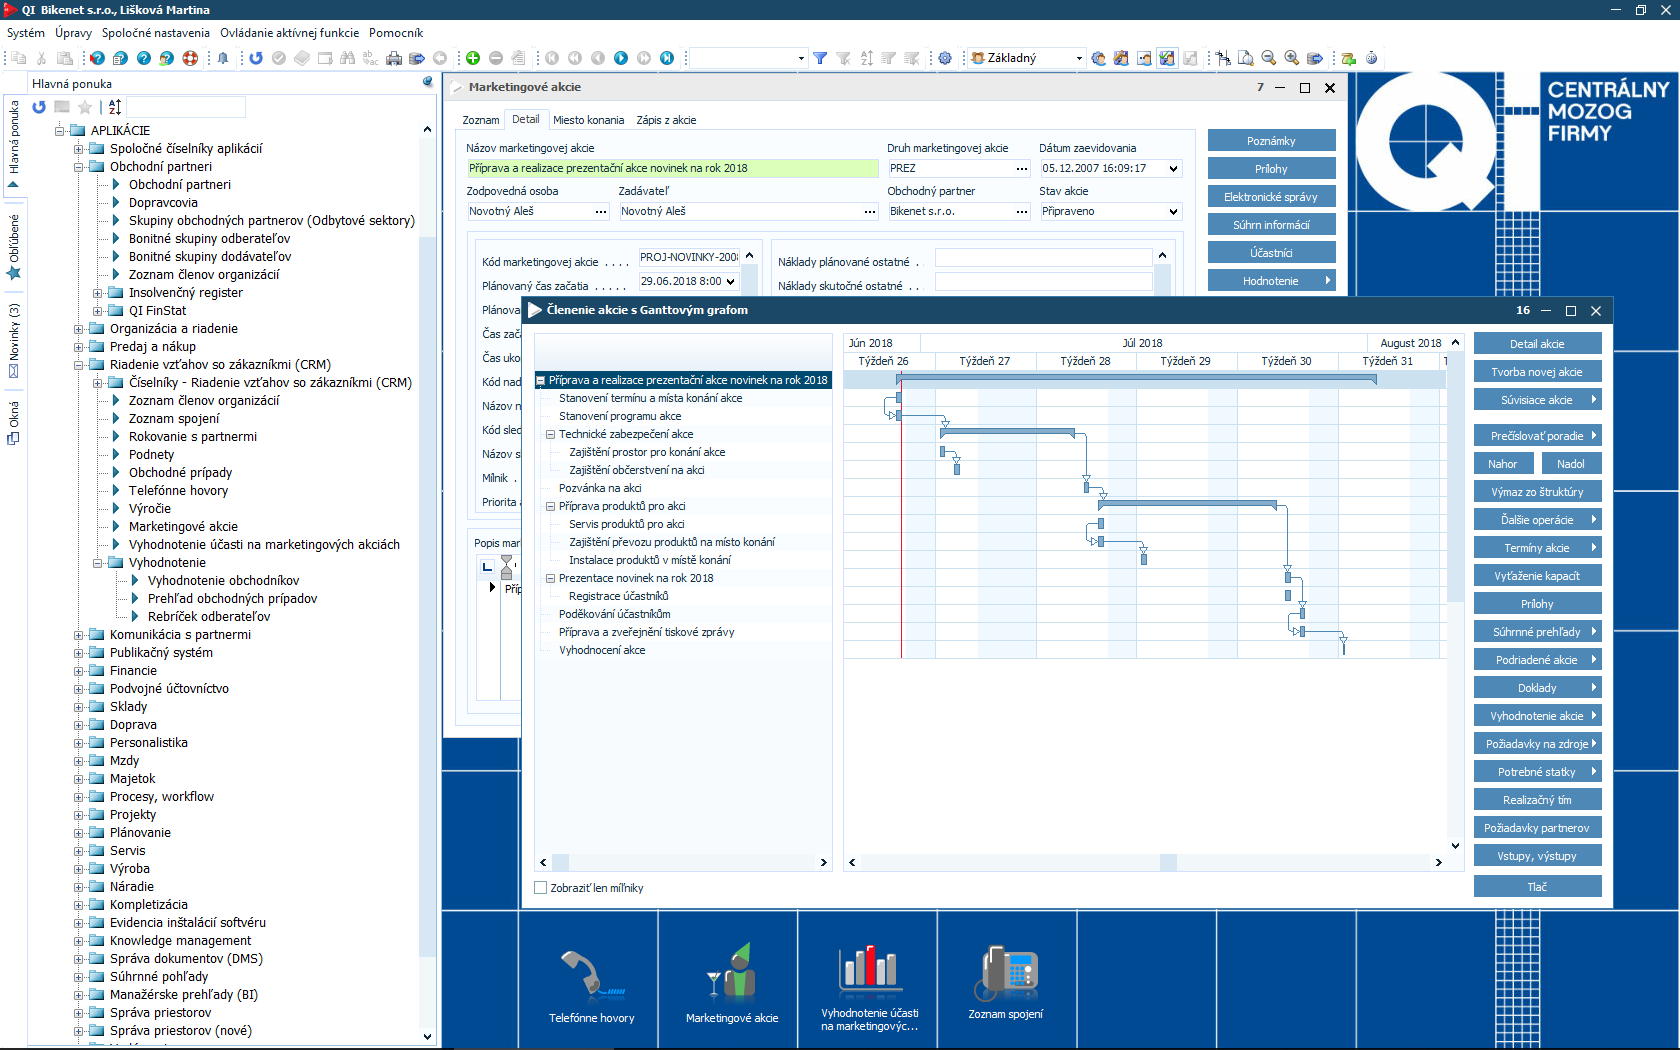Enable the Zobraziť len míľniky checkbox
Screen dimensions: 1680x1050
541,888
